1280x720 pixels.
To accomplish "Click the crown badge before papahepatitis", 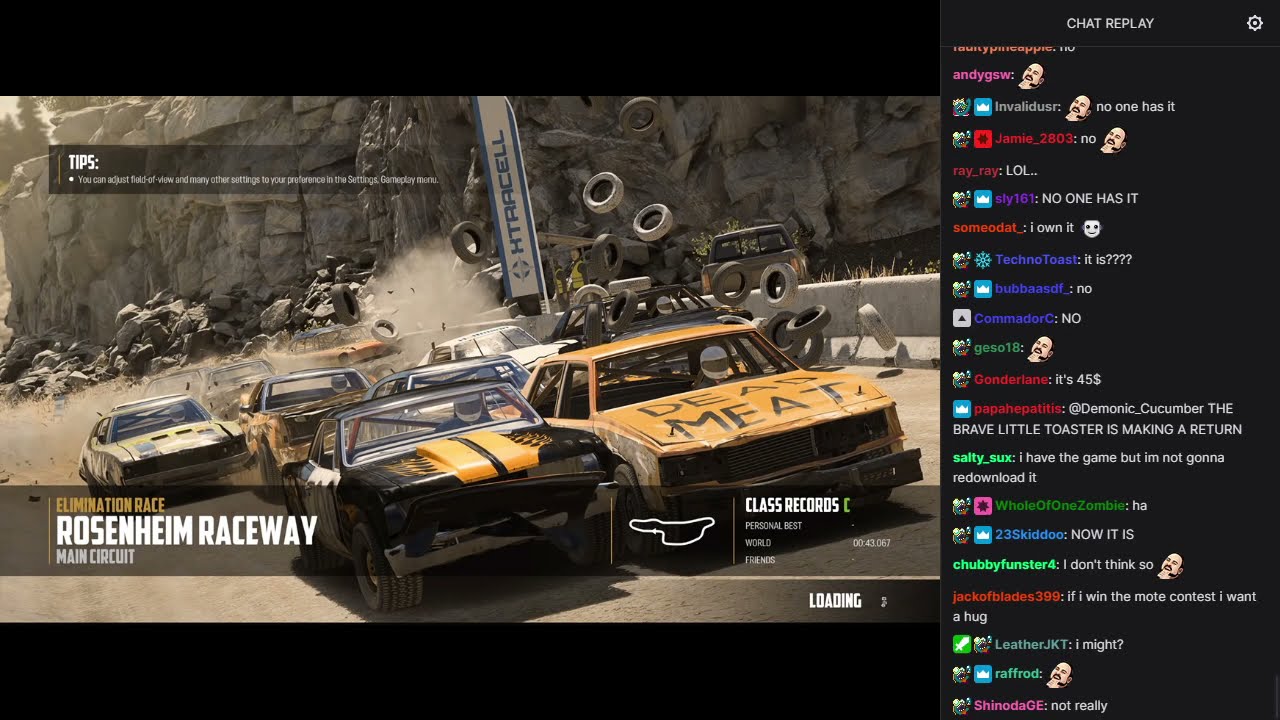I will pos(961,409).
